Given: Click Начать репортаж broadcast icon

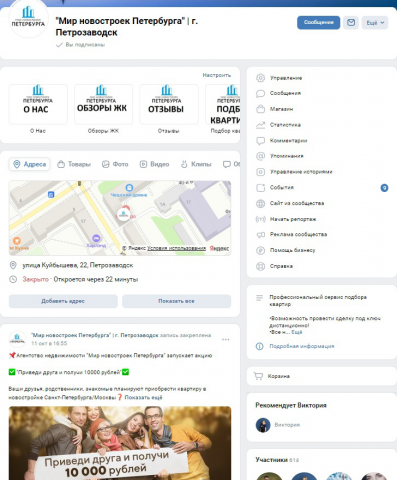Looking at the screenshot, I should click(x=260, y=219).
